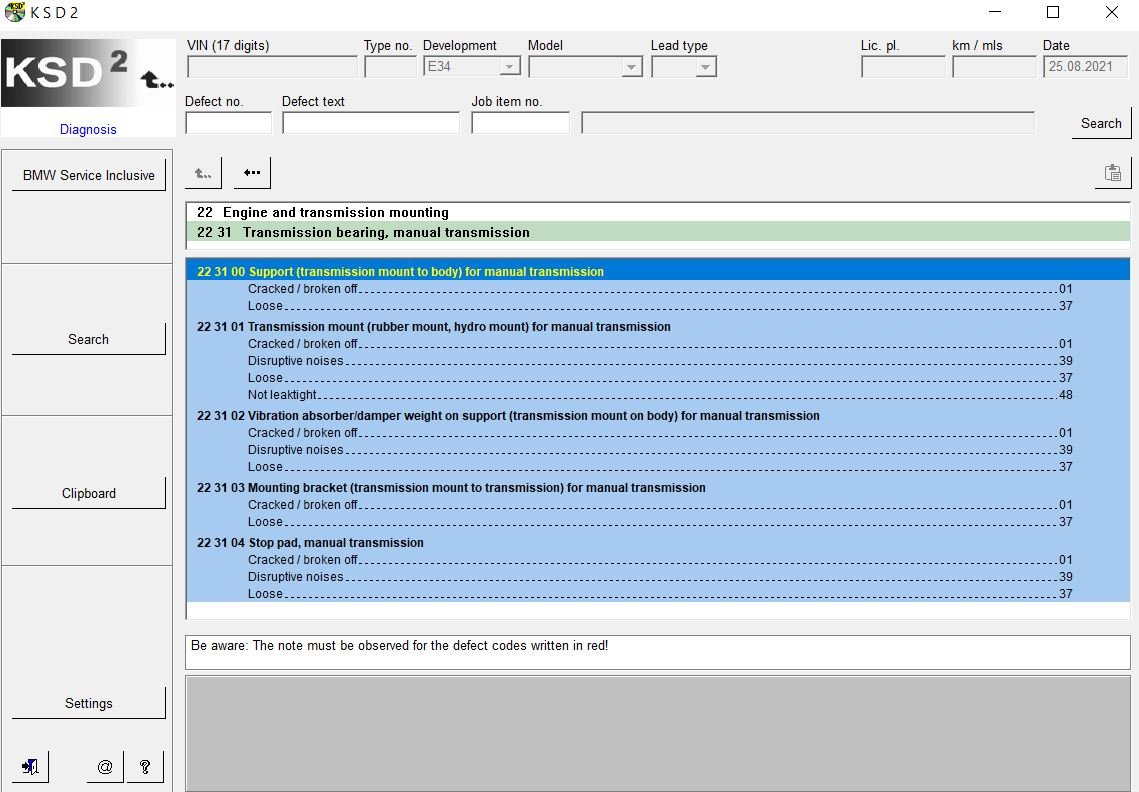Click the Defect text input field
This screenshot has width=1139, height=792.
coord(370,123)
